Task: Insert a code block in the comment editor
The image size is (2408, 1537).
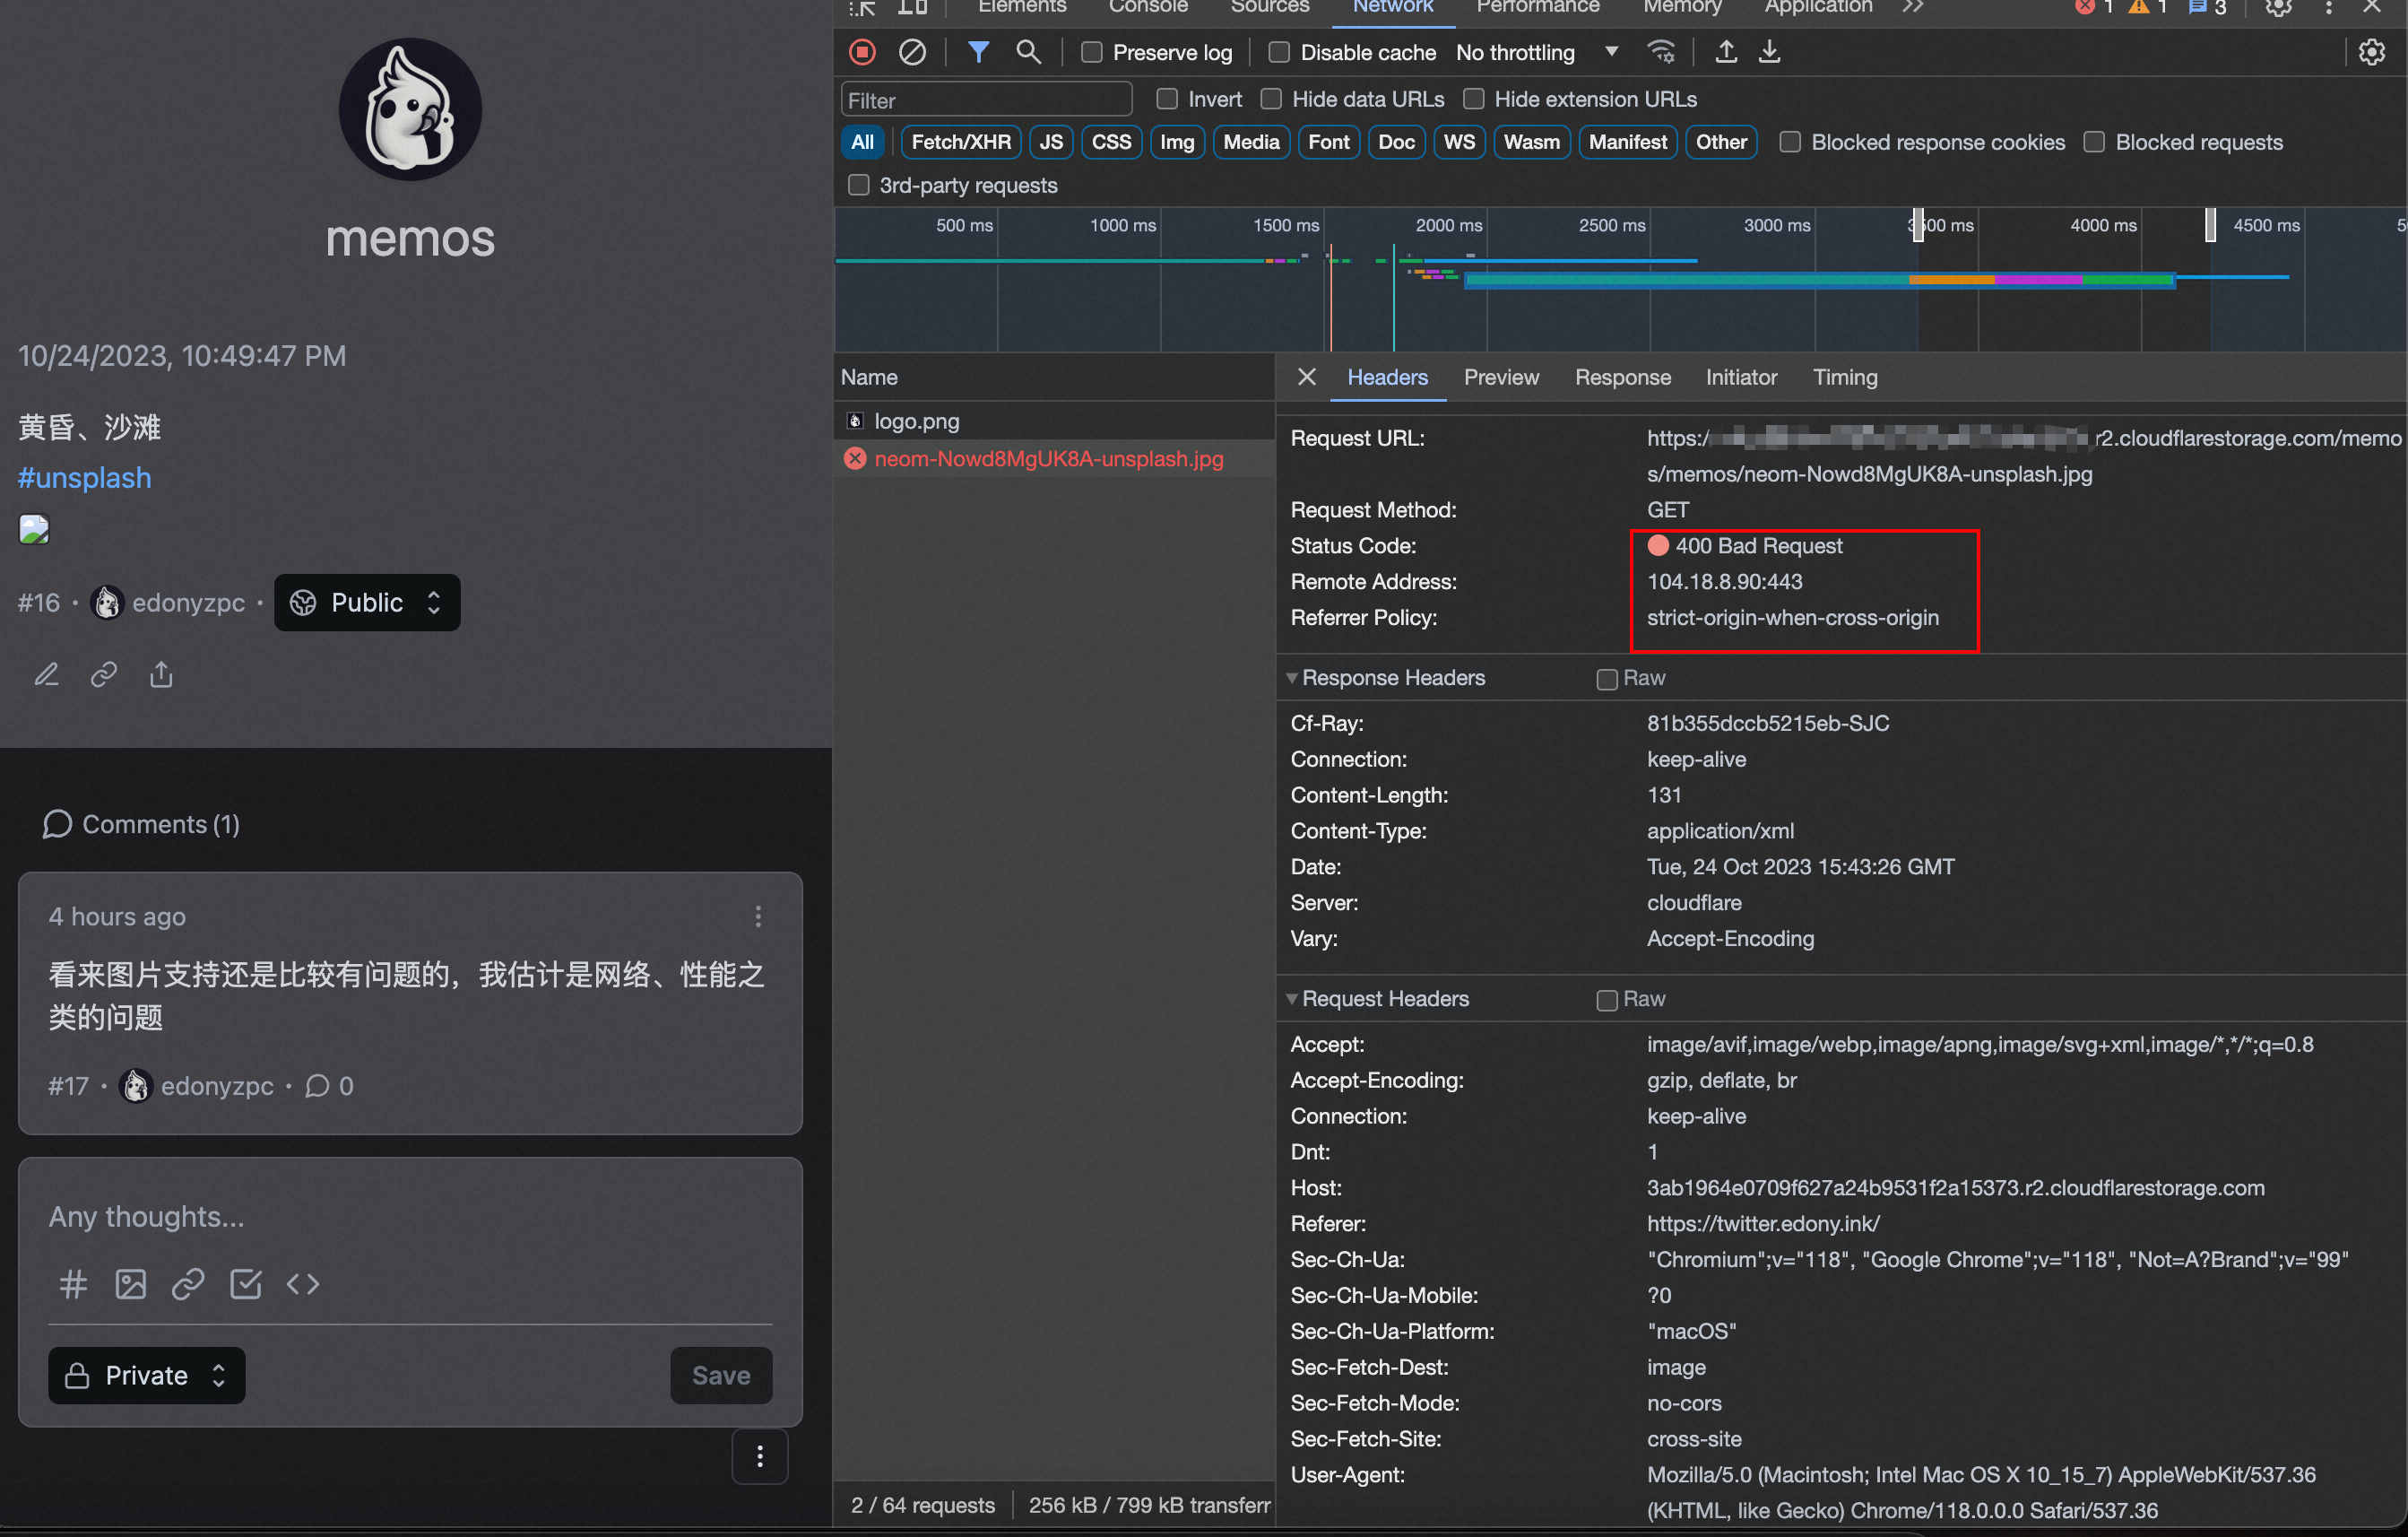Action: point(303,1284)
